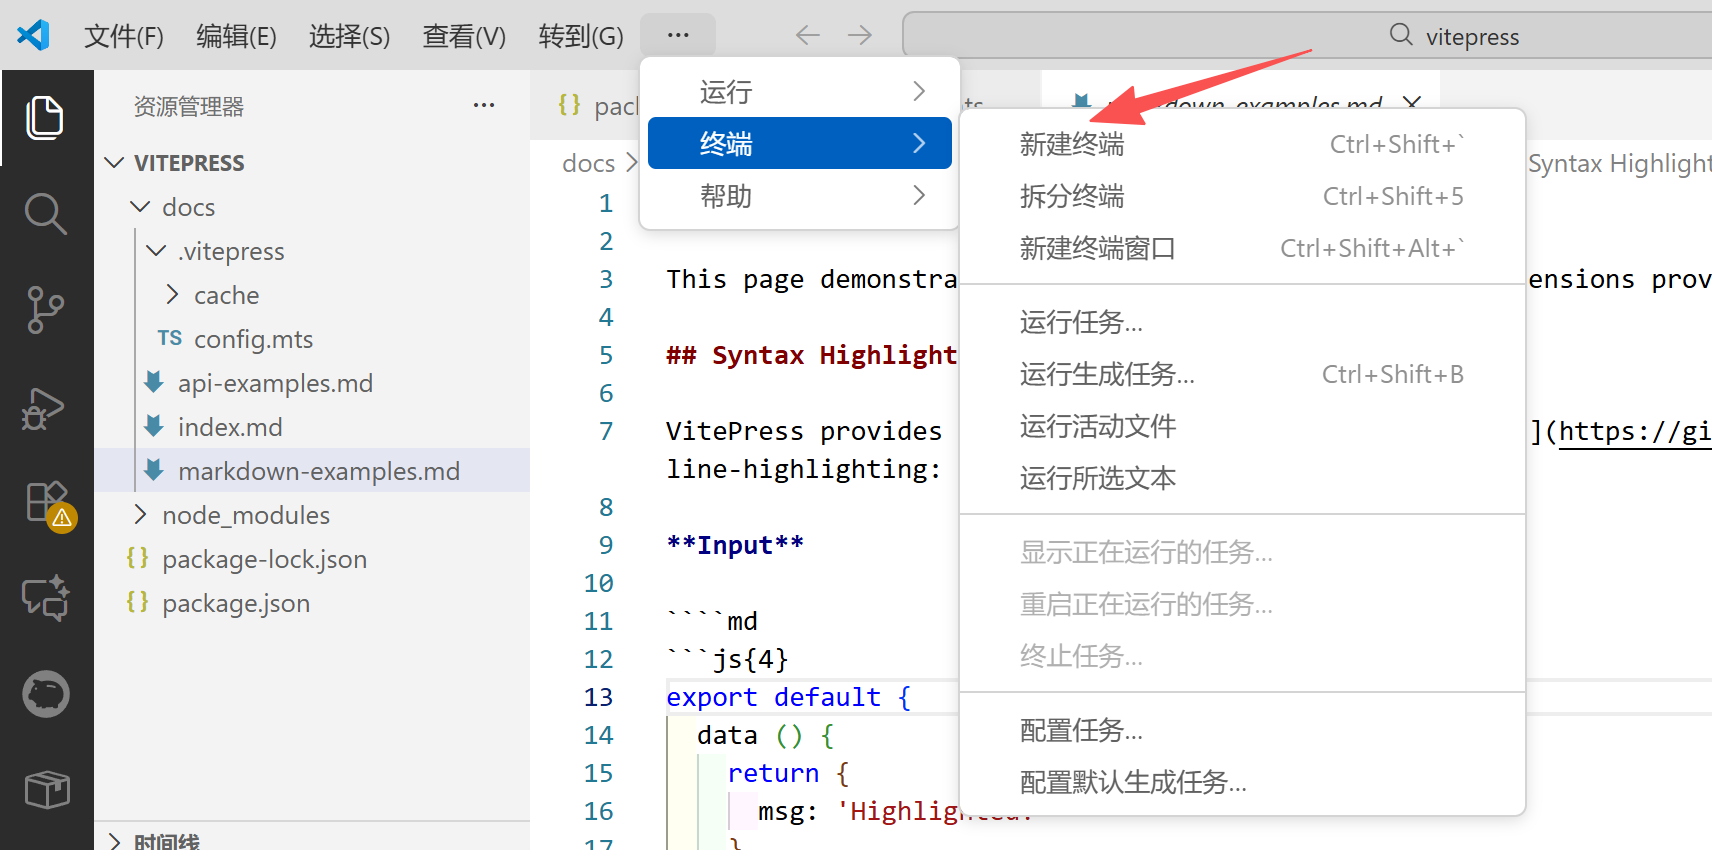Open package.json in file tree
1712x850 pixels.
[236, 603]
